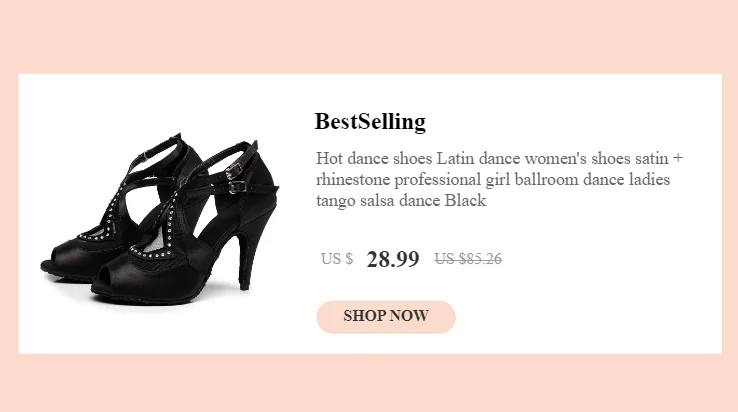738x412 pixels.
Task: Click the silver ankle strap buckle
Action: [x=236, y=185]
